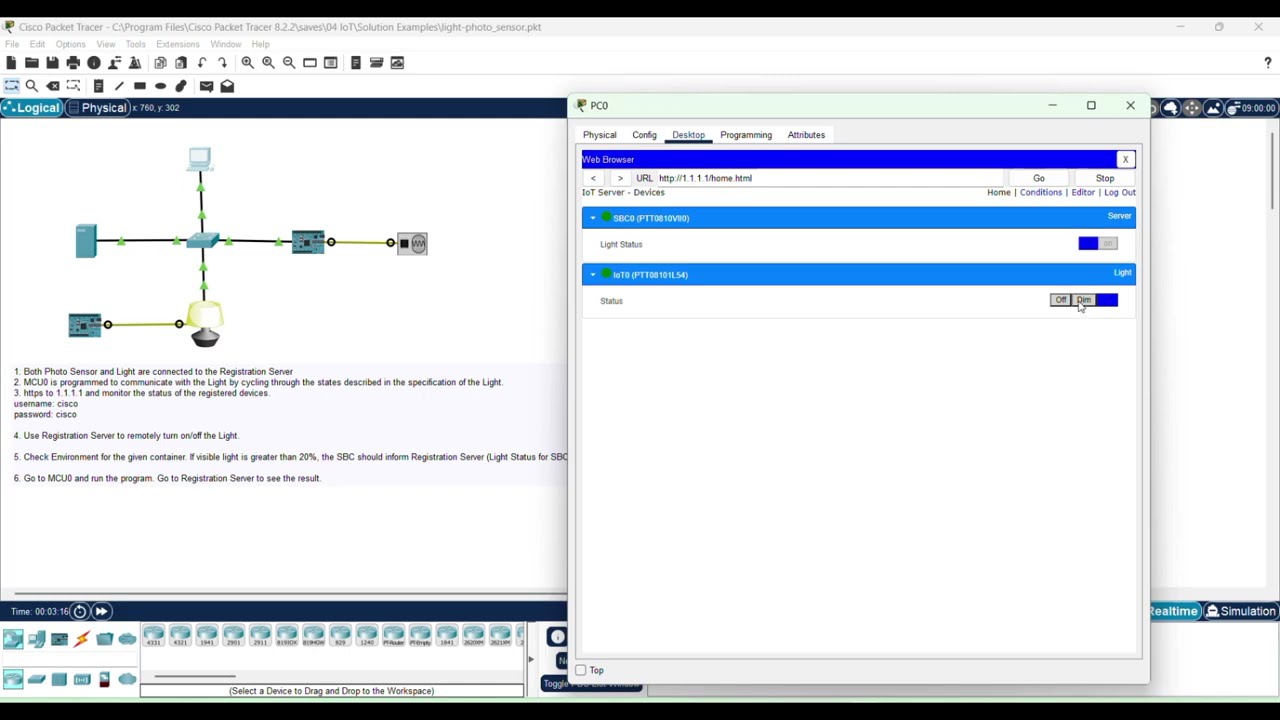This screenshot has height=720, width=1280.
Task: Add a simple PDU envelope
Action: point(206,86)
